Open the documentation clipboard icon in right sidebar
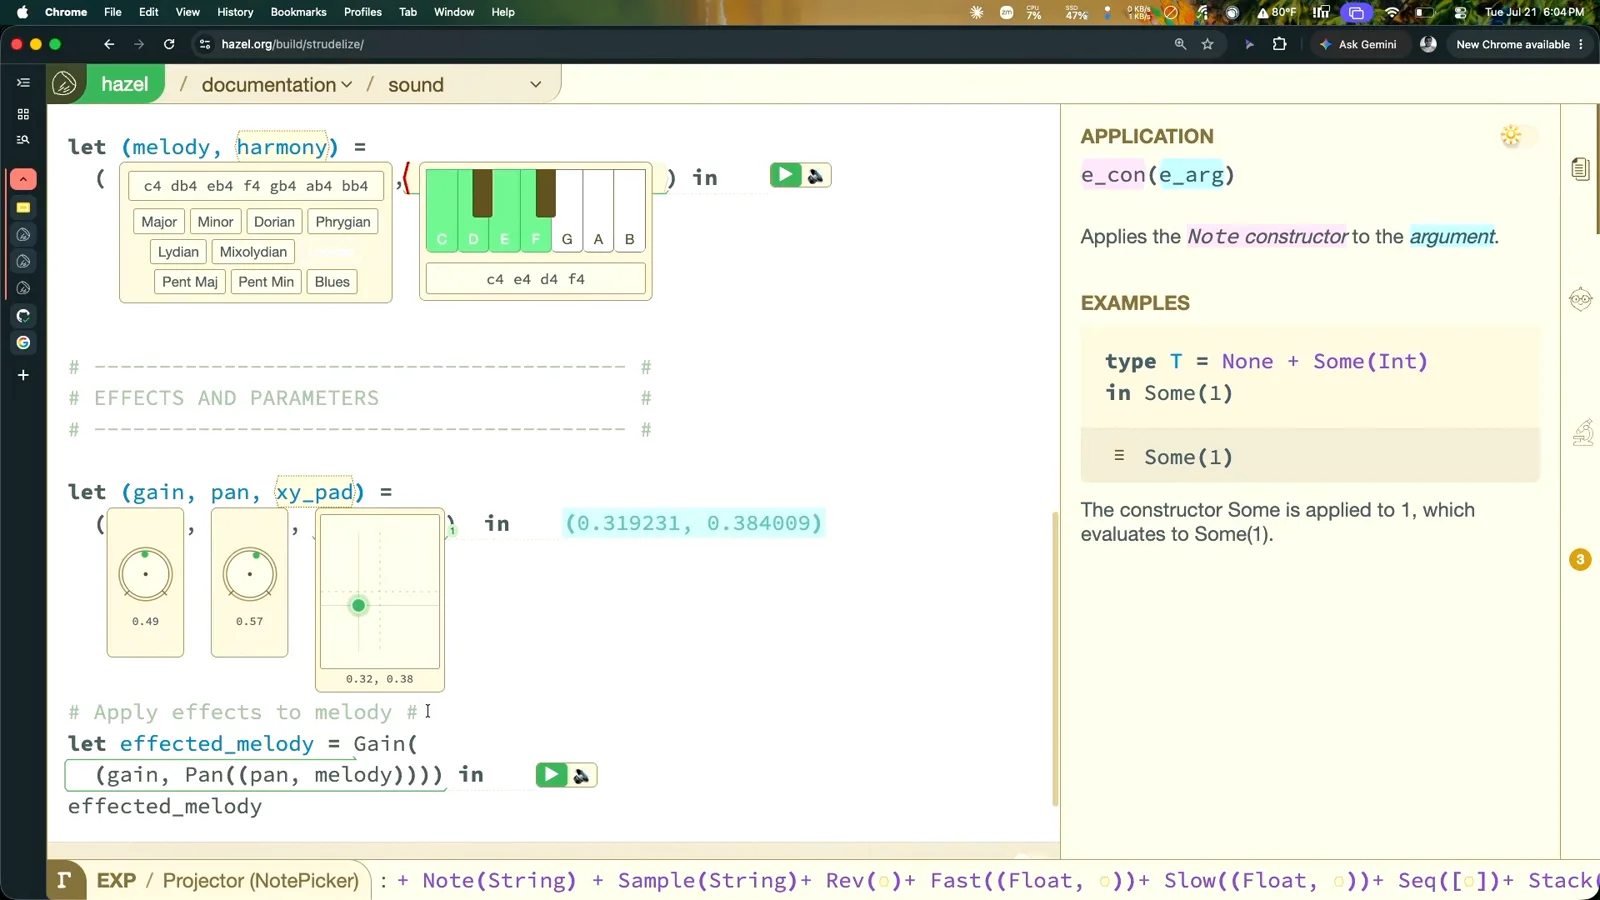 (x=1580, y=169)
